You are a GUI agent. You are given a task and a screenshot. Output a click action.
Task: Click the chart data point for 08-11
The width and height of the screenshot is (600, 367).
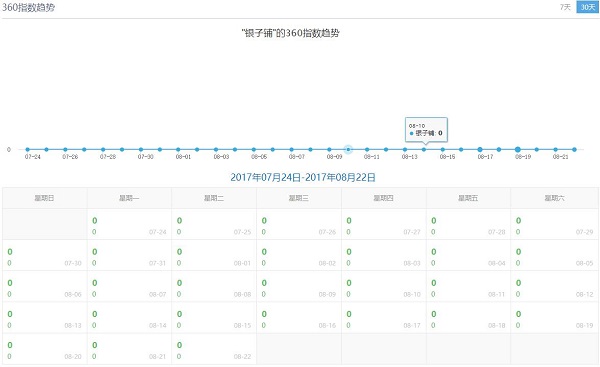pyautogui.click(x=367, y=150)
